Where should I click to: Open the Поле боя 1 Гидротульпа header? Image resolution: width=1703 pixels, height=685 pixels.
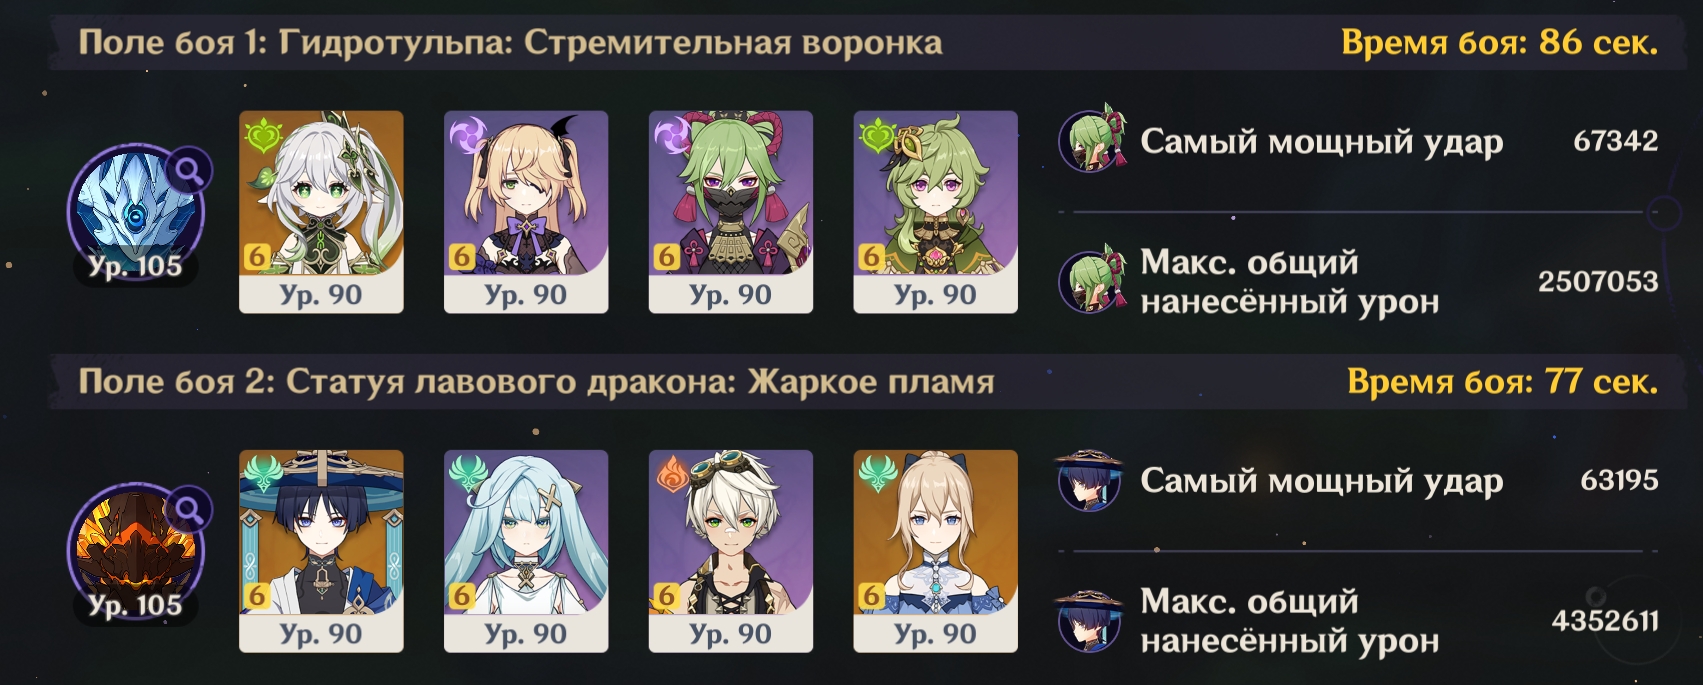point(510,43)
